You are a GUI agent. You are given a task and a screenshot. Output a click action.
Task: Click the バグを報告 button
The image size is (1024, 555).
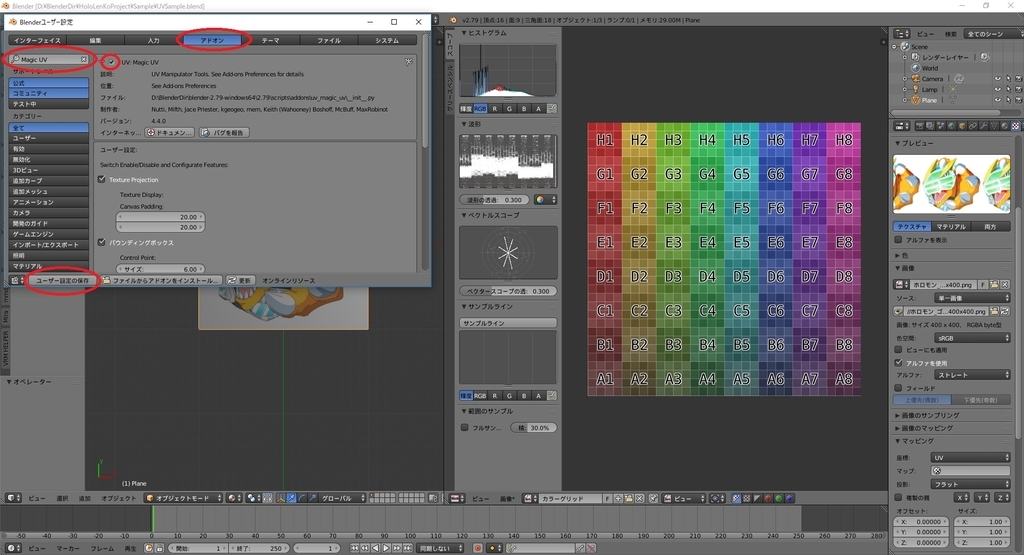(224, 133)
